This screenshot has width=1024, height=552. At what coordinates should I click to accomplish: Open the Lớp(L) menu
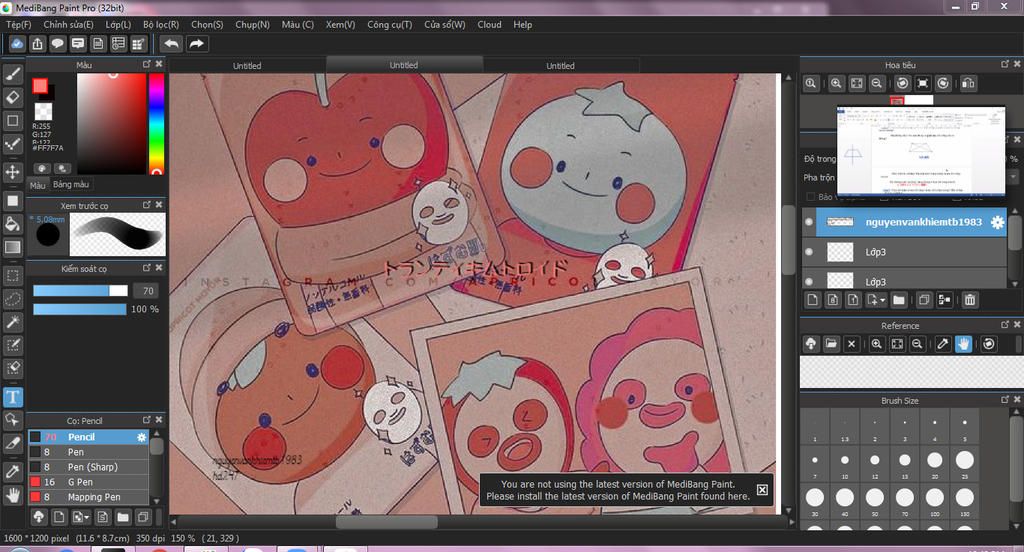[x=118, y=25]
